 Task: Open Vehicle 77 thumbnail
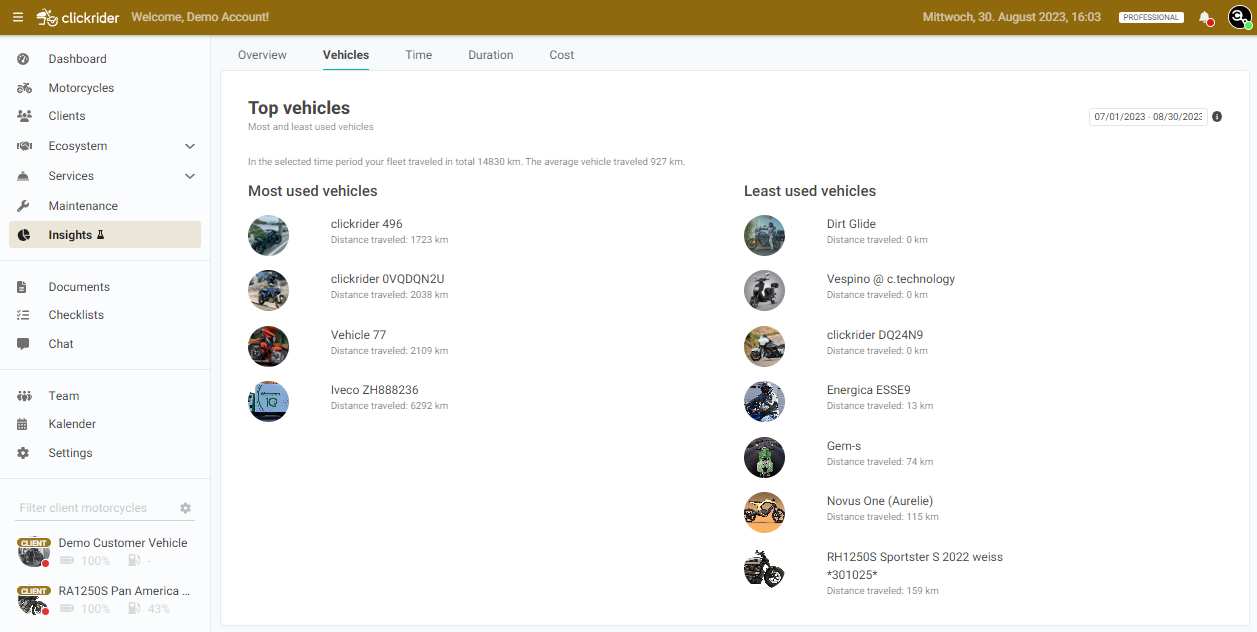(x=268, y=346)
